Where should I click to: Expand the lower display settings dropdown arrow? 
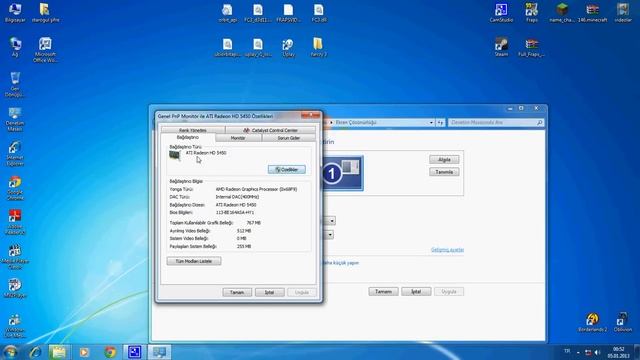pyautogui.click(x=330, y=235)
